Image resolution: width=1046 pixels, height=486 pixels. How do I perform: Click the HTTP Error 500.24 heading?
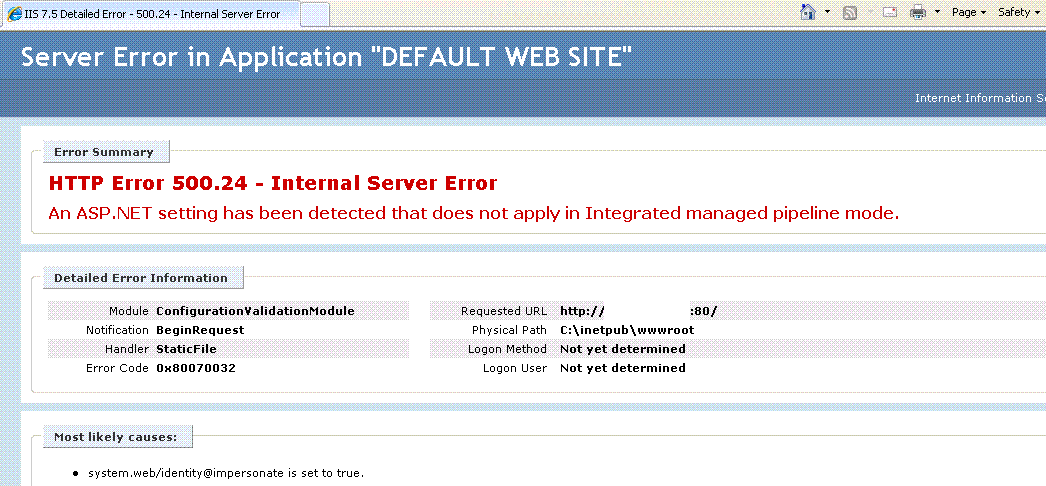pos(273,183)
